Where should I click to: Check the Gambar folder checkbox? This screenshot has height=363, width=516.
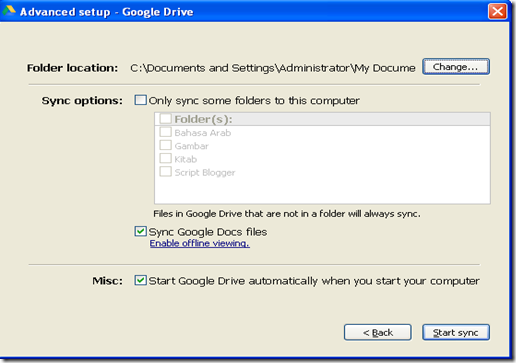coord(166,145)
